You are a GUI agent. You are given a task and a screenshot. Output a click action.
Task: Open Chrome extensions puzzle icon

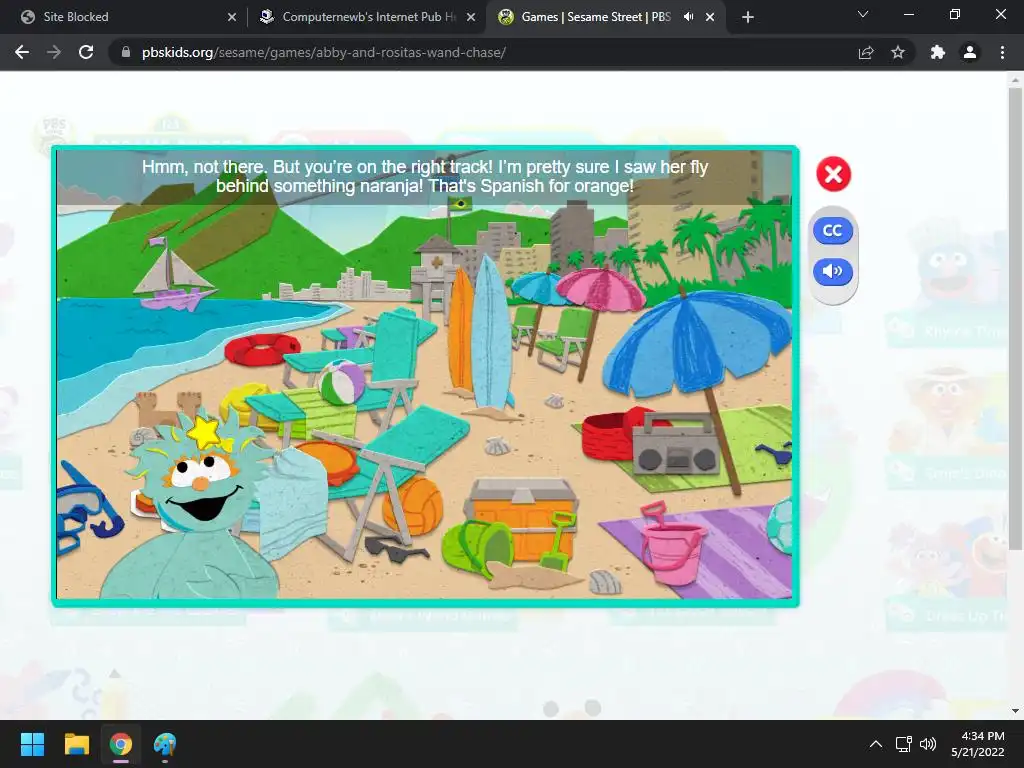click(938, 52)
